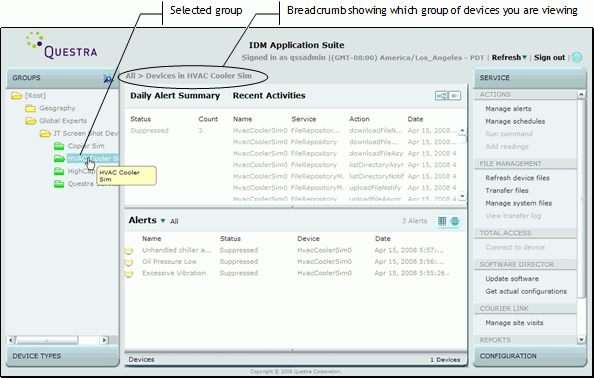Viewport: 594px width, 378px height.
Task: Click Refresh device files
Action: click(517, 178)
